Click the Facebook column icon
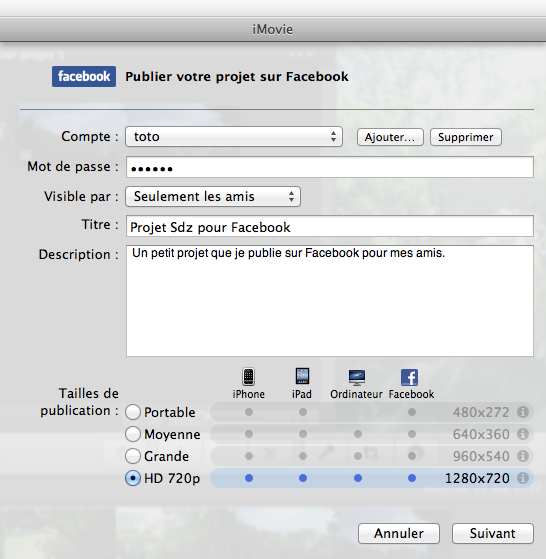This screenshot has height=559, width=546. (x=410, y=378)
